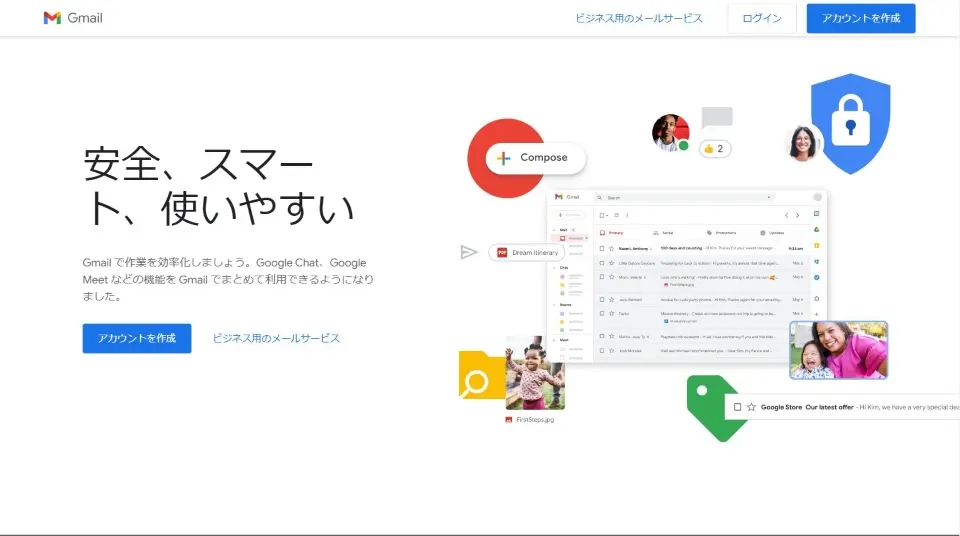960x536 pixels.
Task: Click the Google Store email row star
Action: [x=751, y=407]
